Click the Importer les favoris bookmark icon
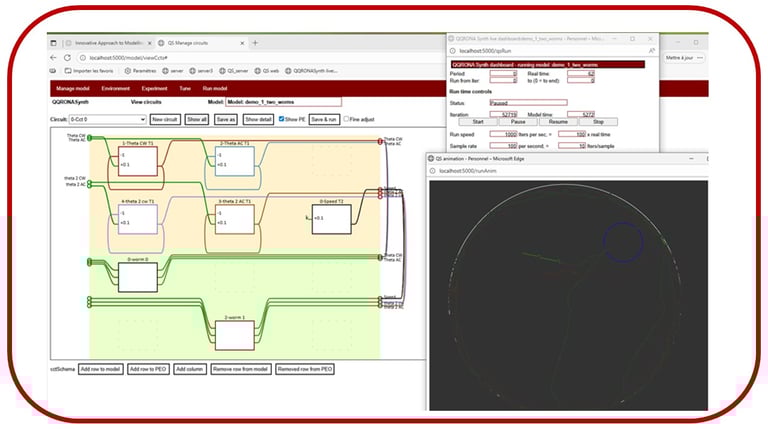768x429 pixels. pos(68,71)
